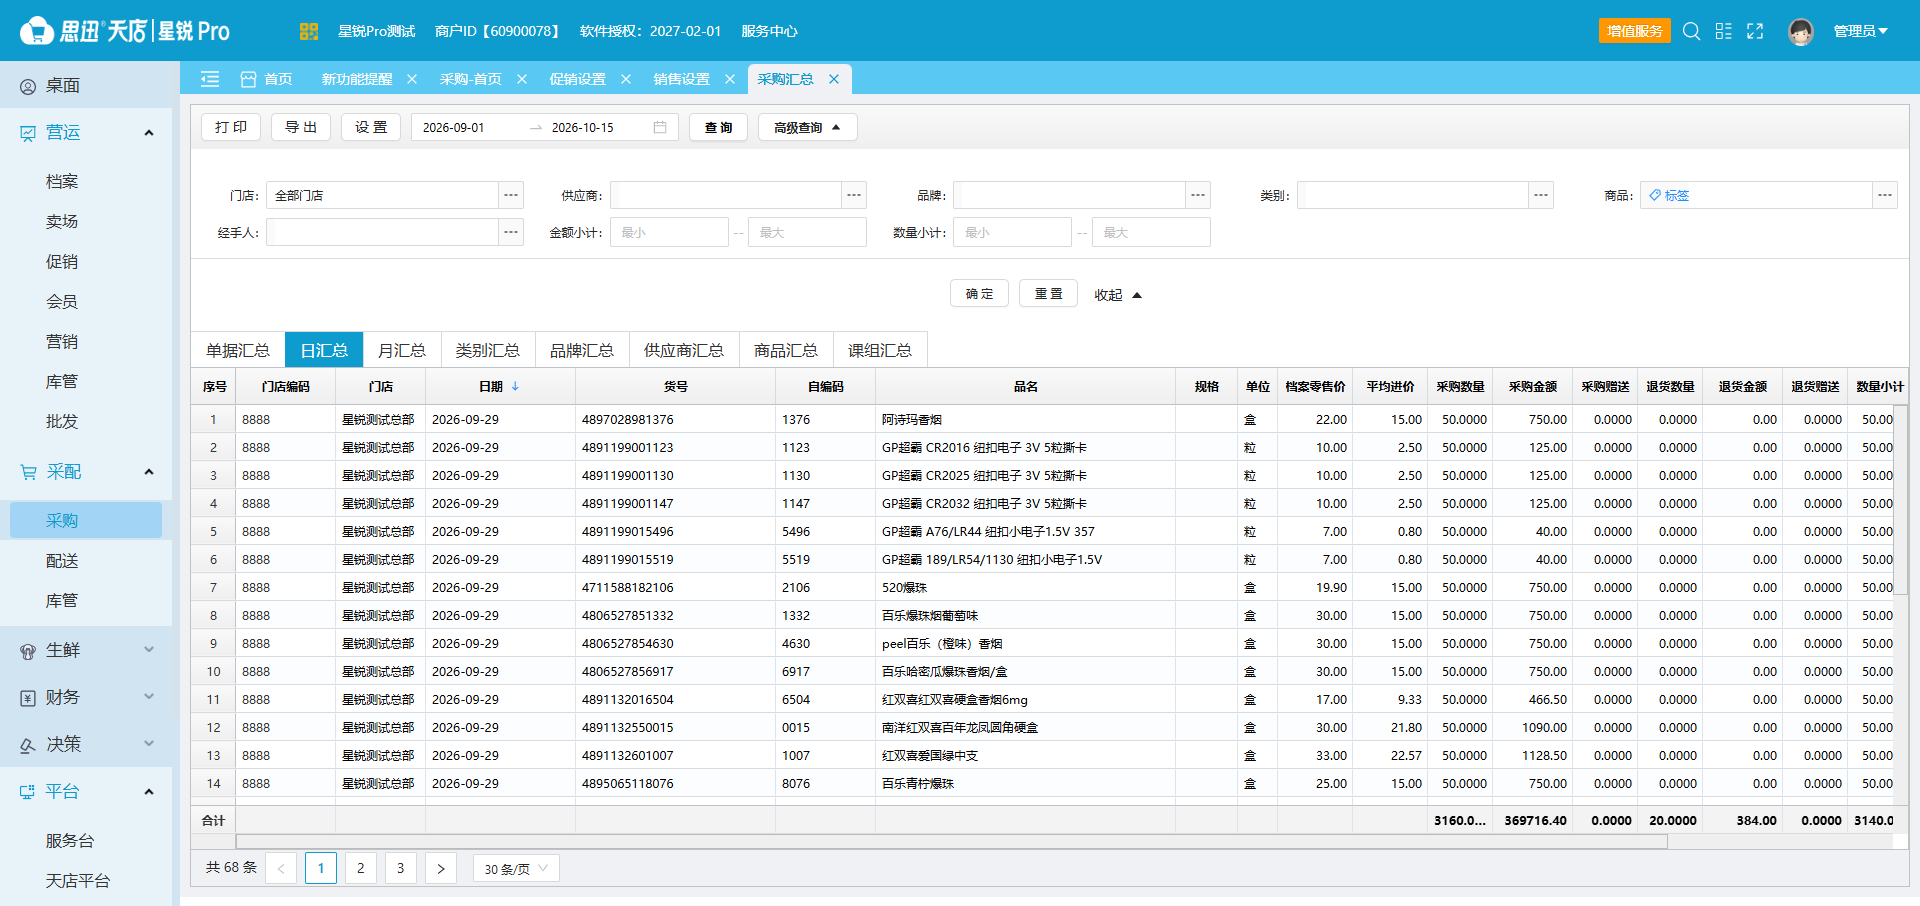Screen dimensions: 1920x906
Task: Click the horizontal table scrollbar
Action: 951,842
